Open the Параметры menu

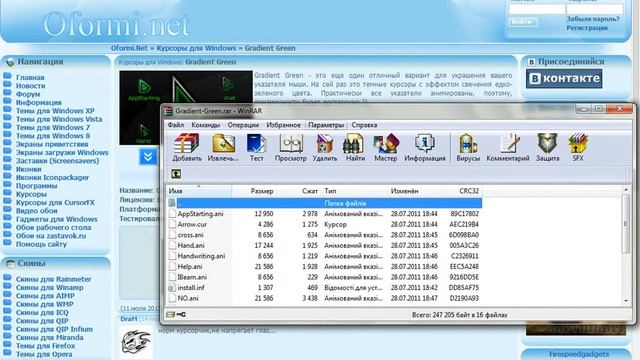pyautogui.click(x=326, y=125)
